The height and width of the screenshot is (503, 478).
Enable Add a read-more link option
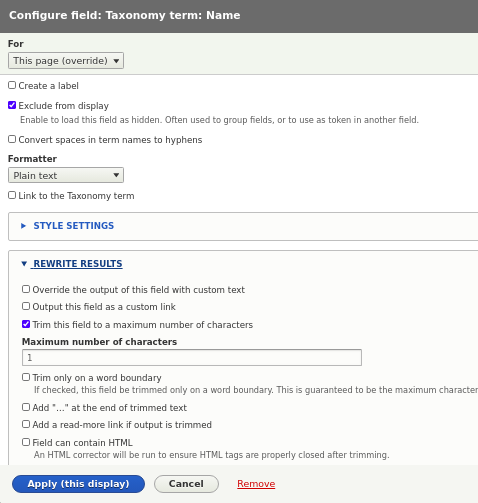point(26,424)
